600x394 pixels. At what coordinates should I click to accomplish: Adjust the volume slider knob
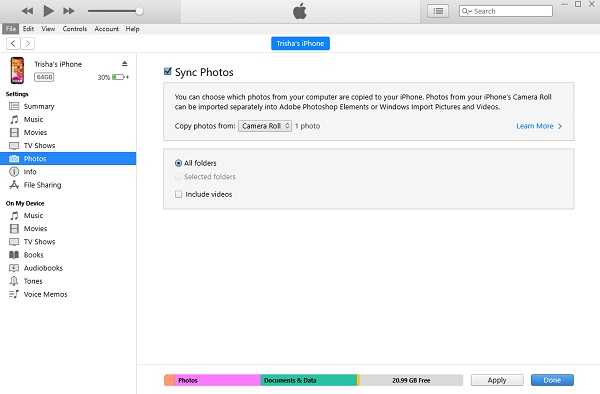click(x=139, y=11)
